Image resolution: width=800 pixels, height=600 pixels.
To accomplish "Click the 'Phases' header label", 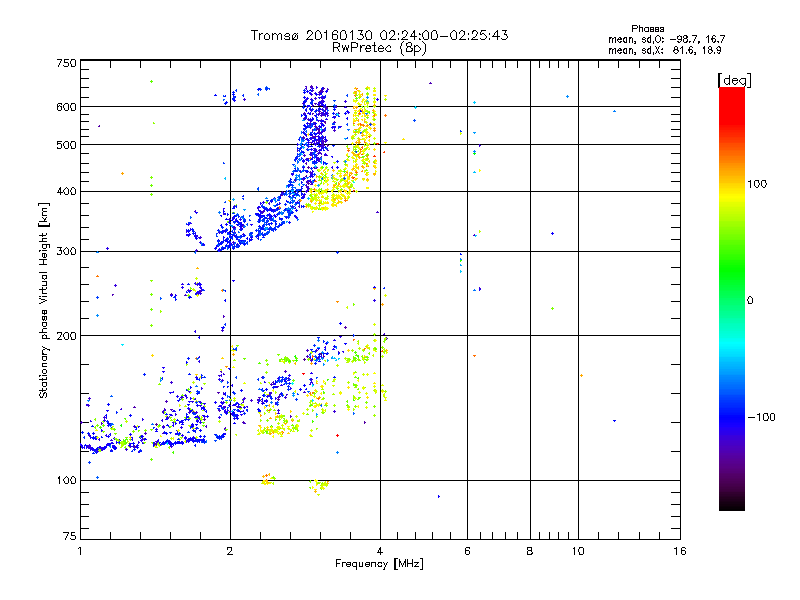I will click(647, 29).
